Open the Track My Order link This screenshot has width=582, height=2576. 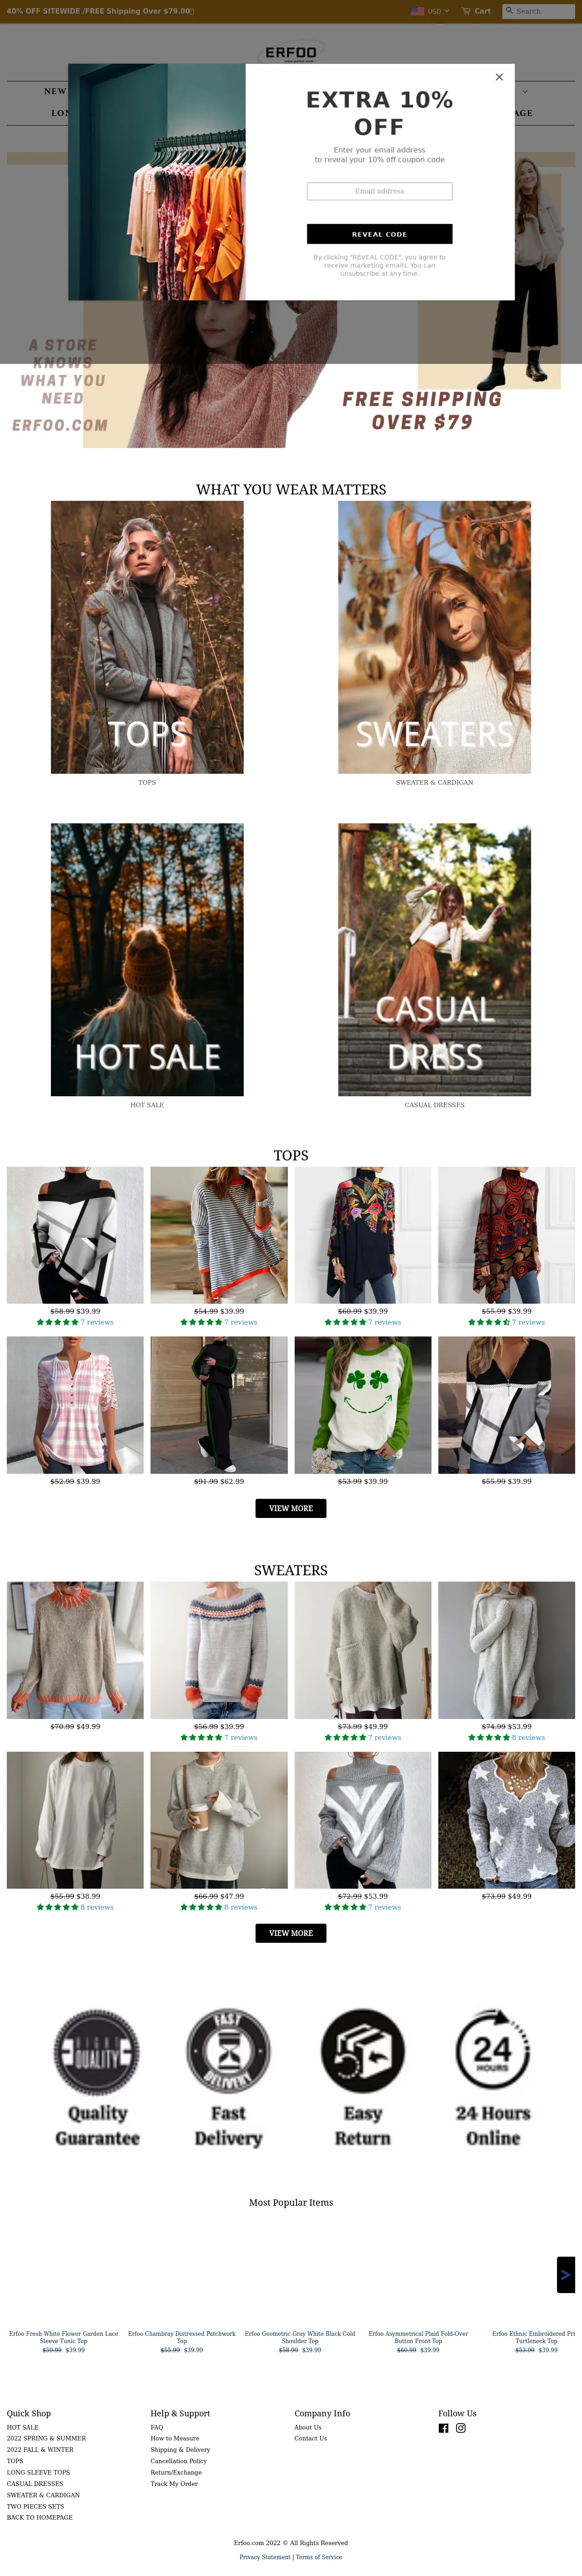click(x=174, y=2484)
